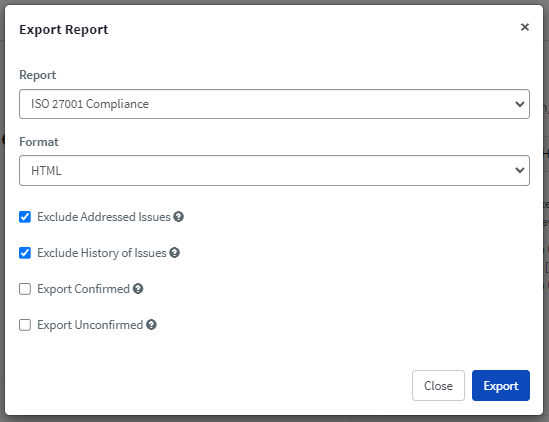The height and width of the screenshot is (422, 549).
Task: Open the ISO 27001 Compliance report dropdown
Action: point(274,104)
